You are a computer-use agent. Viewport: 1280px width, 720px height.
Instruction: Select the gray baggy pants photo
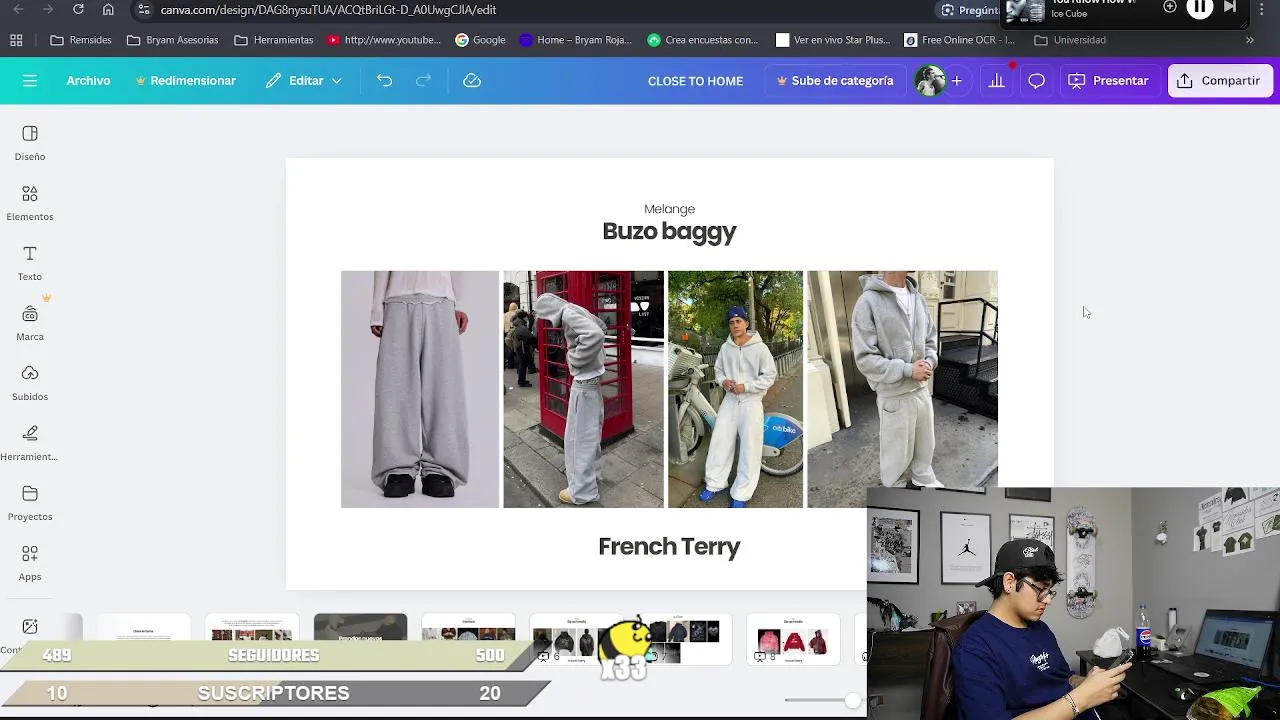click(x=420, y=389)
